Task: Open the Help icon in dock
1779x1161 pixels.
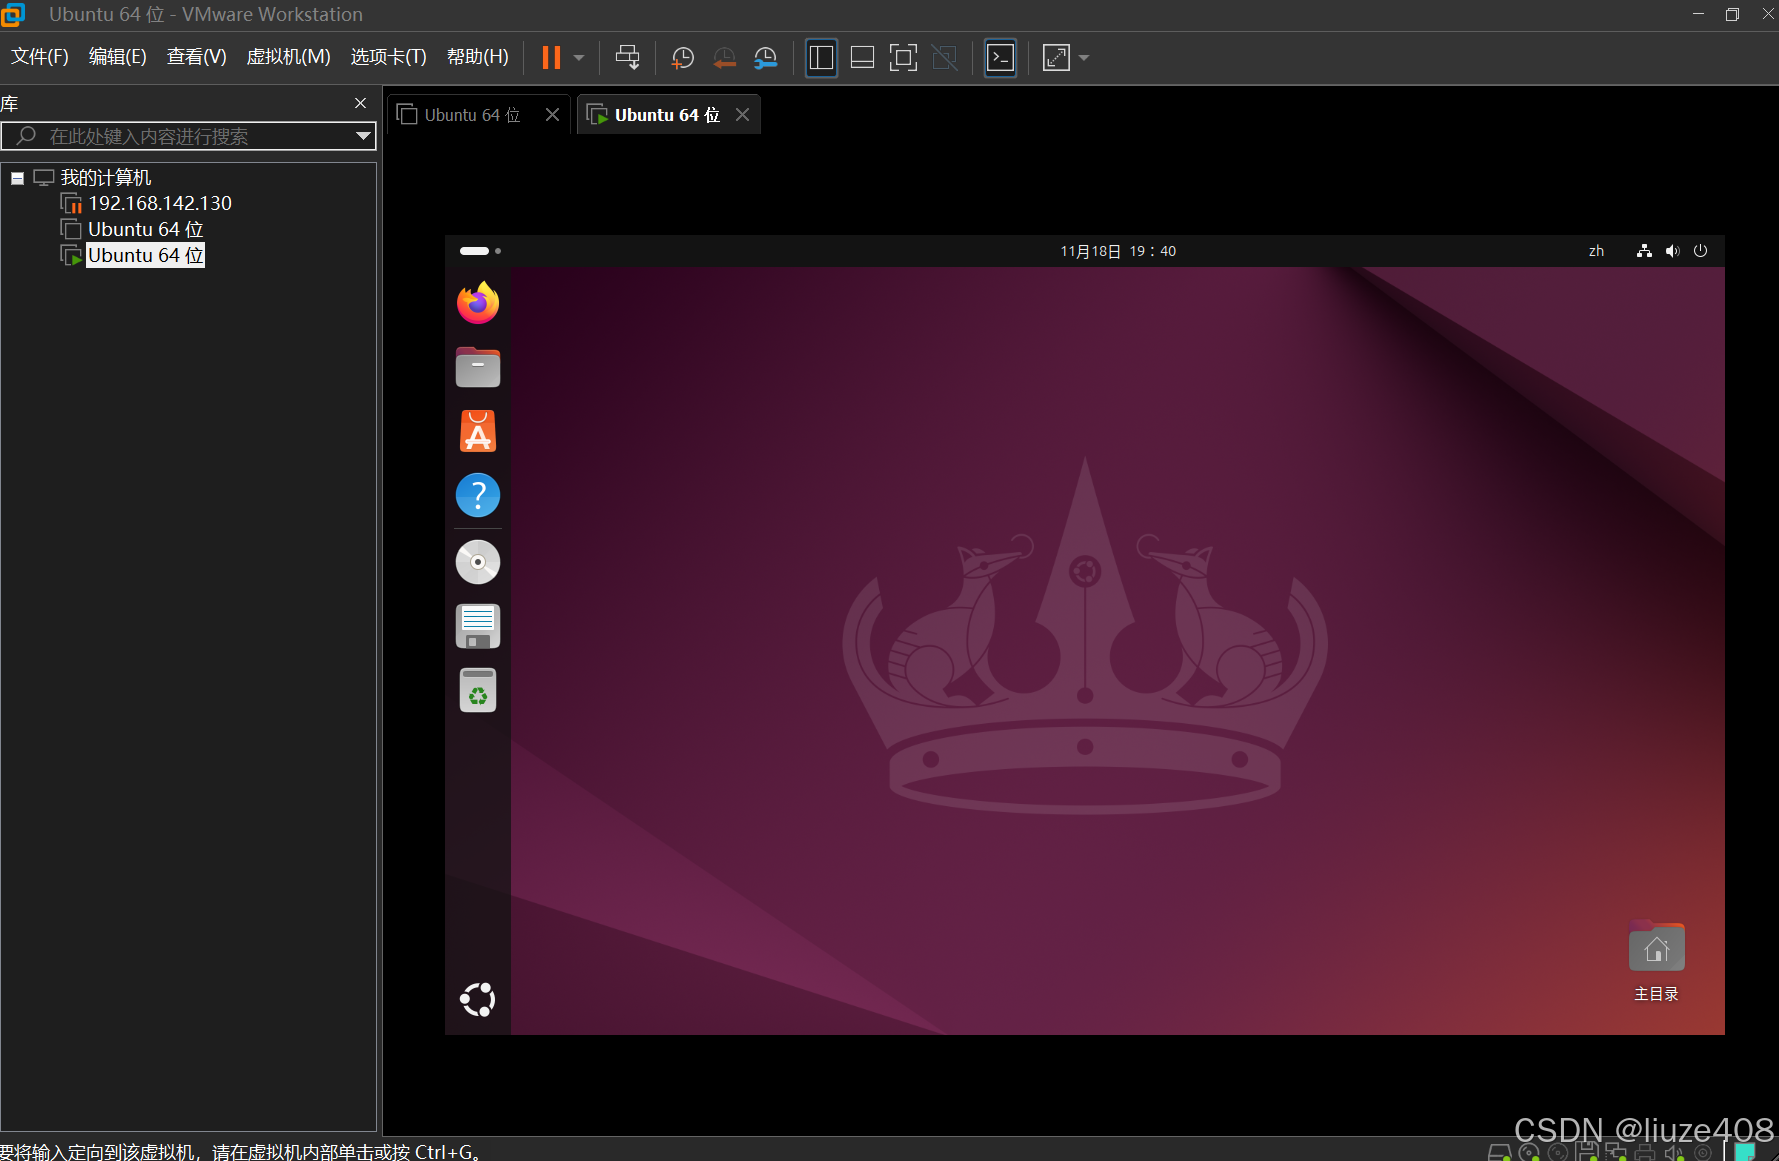Action: 478,495
